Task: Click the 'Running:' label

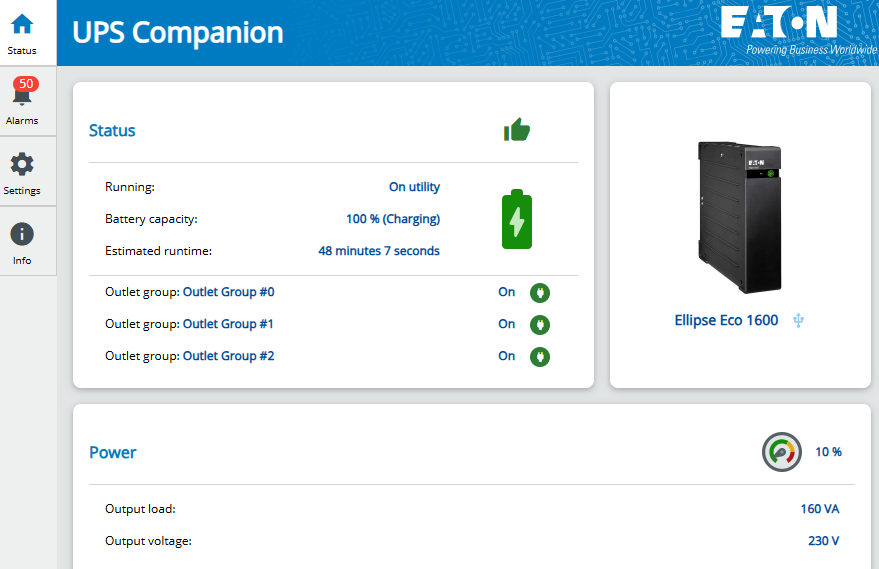Action: tap(129, 187)
